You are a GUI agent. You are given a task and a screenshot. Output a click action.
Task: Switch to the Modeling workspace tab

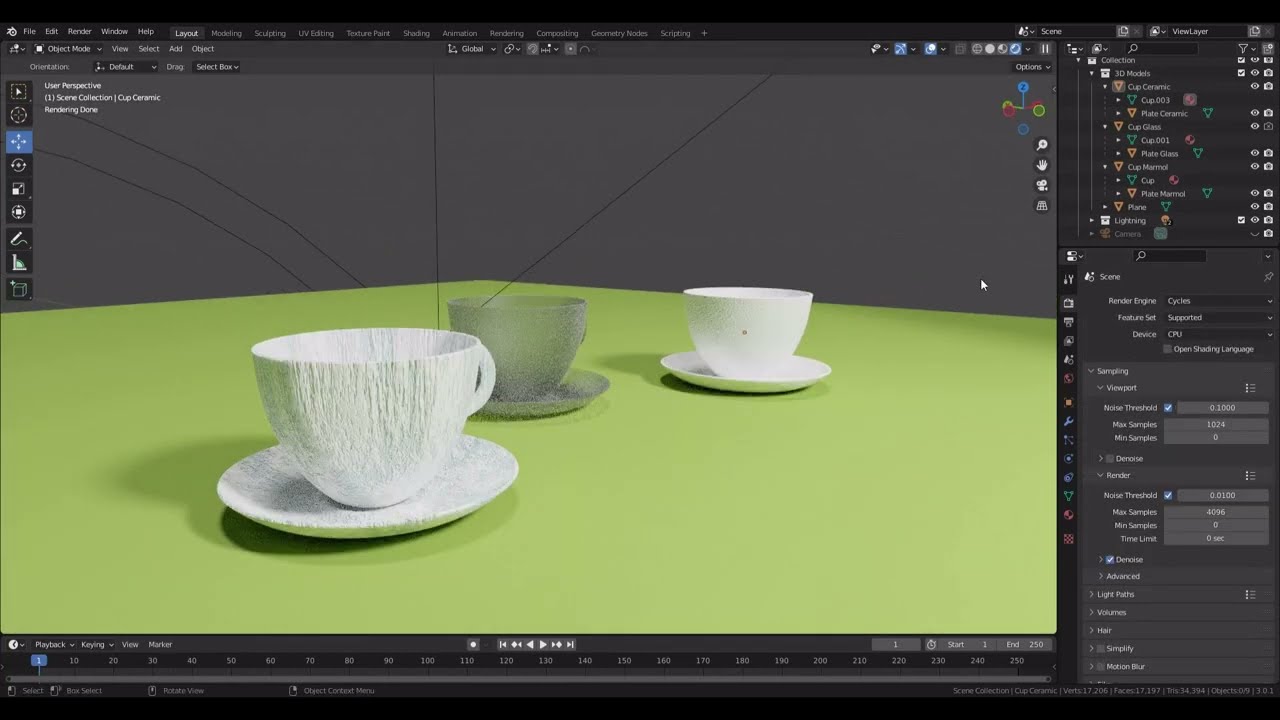(x=226, y=33)
